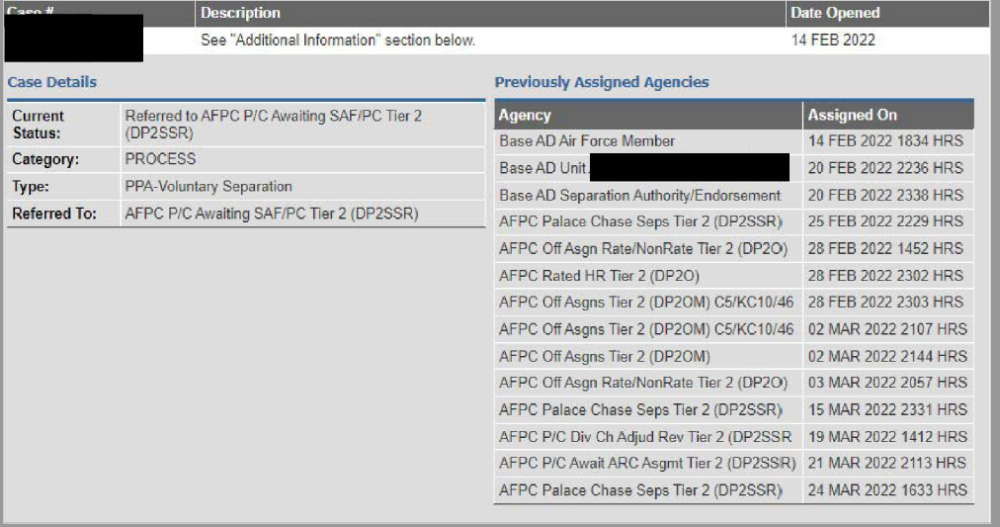The image size is (1000, 527).
Task: Click the Current Status field label
Action: (x=38, y=124)
